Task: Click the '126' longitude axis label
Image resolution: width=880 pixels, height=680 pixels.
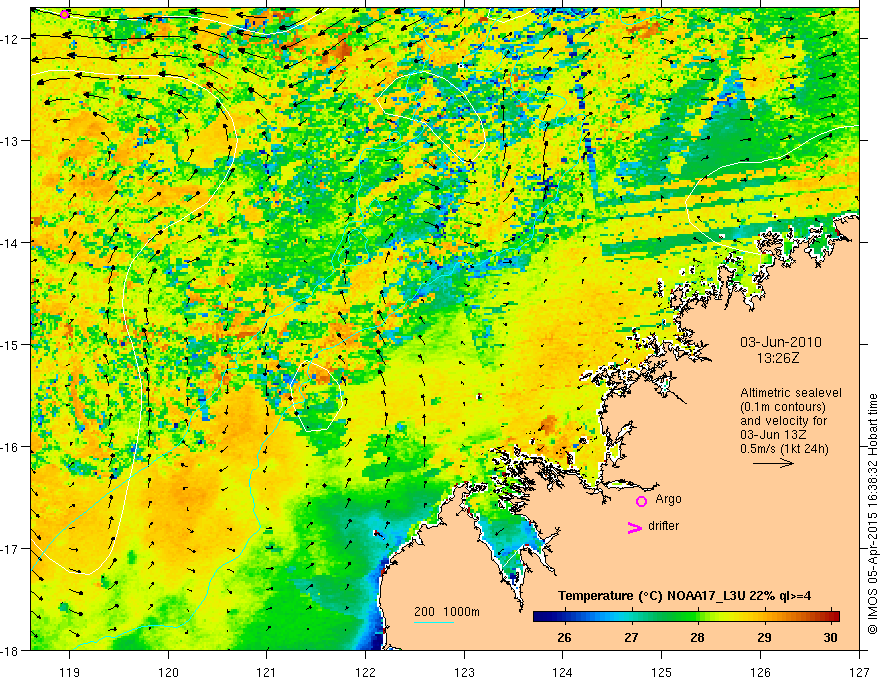Action: pyautogui.click(x=760, y=672)
